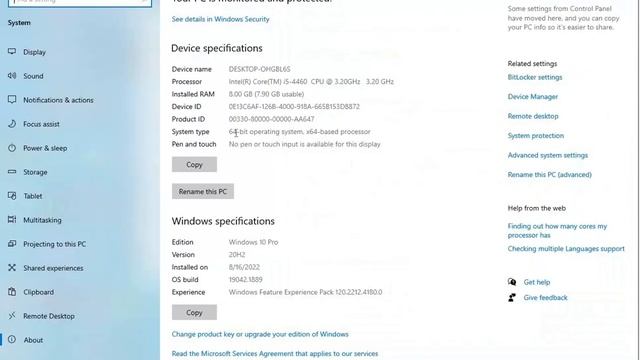Click the Display monitor icon in sidebar
Viewport: 640px width, 360px height.
click(x=12, y=51)
